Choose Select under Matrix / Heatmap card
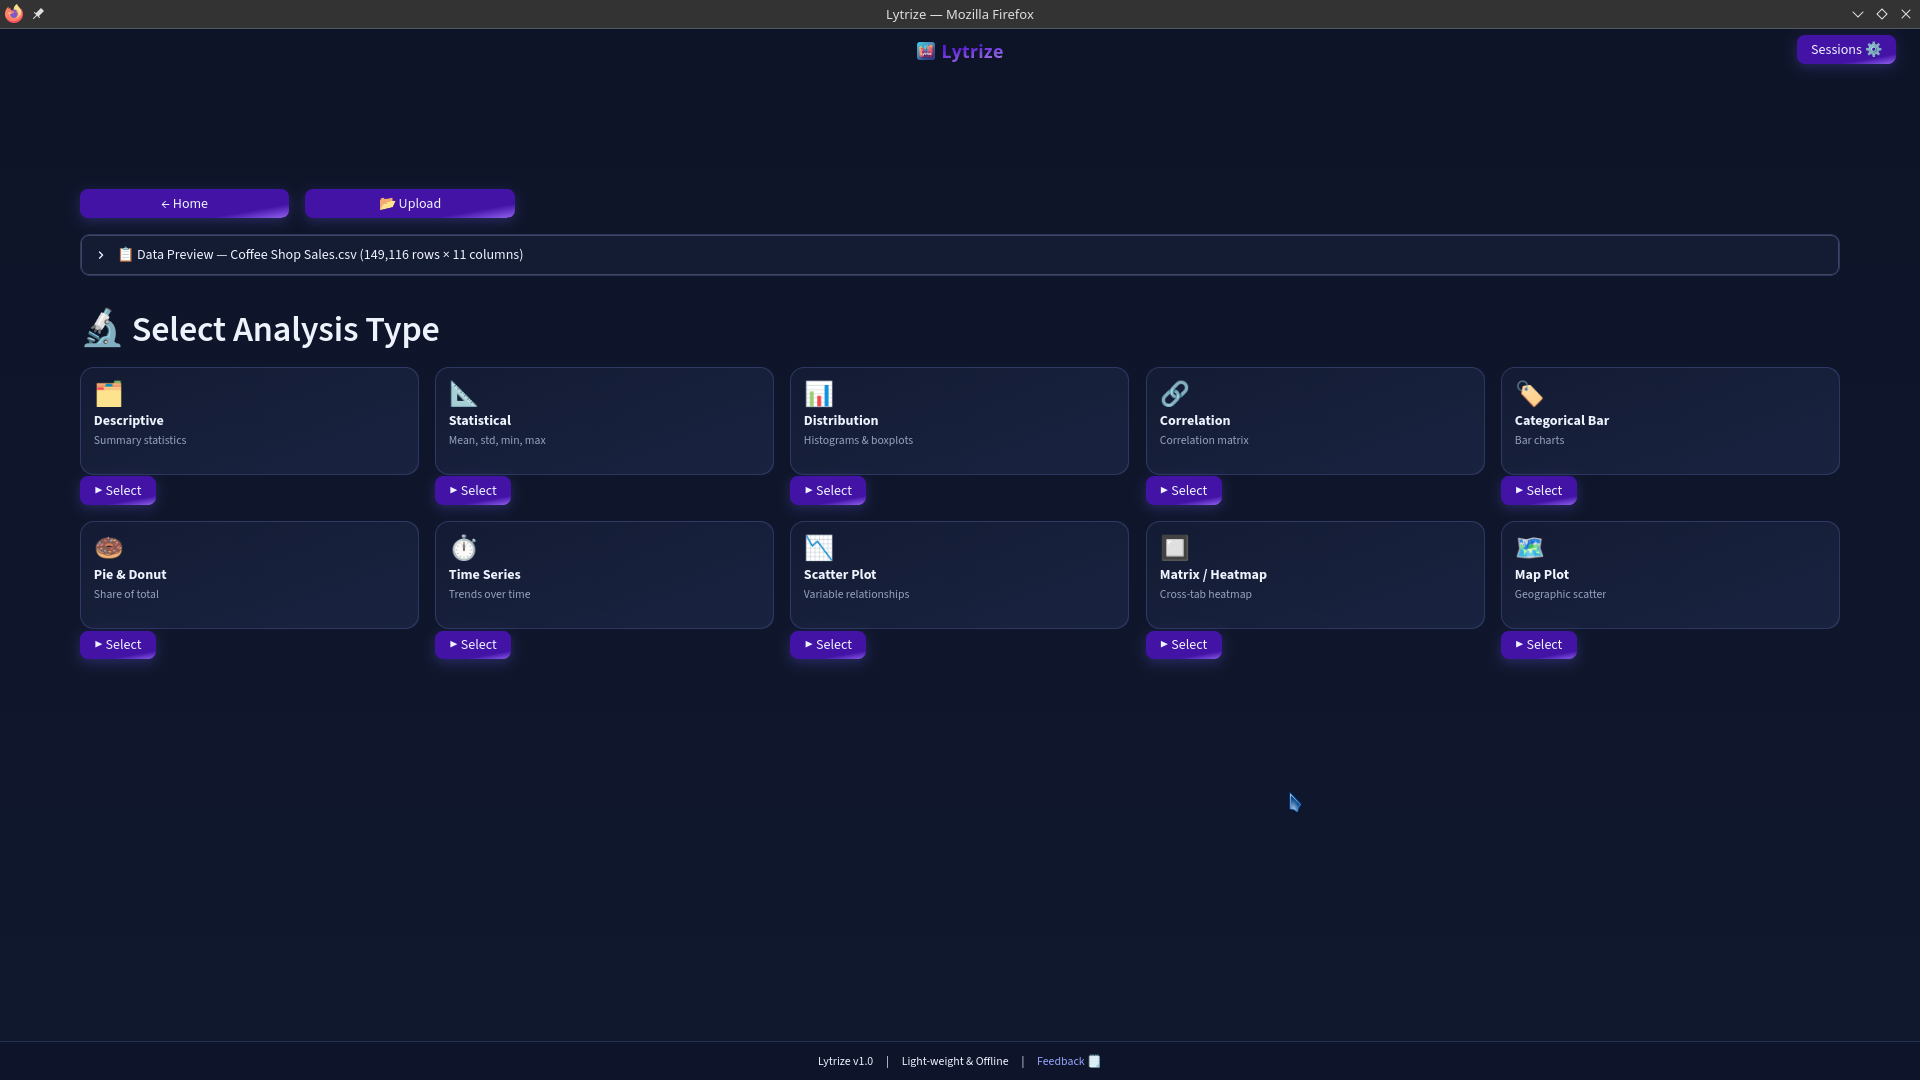 pos(1184,644)
